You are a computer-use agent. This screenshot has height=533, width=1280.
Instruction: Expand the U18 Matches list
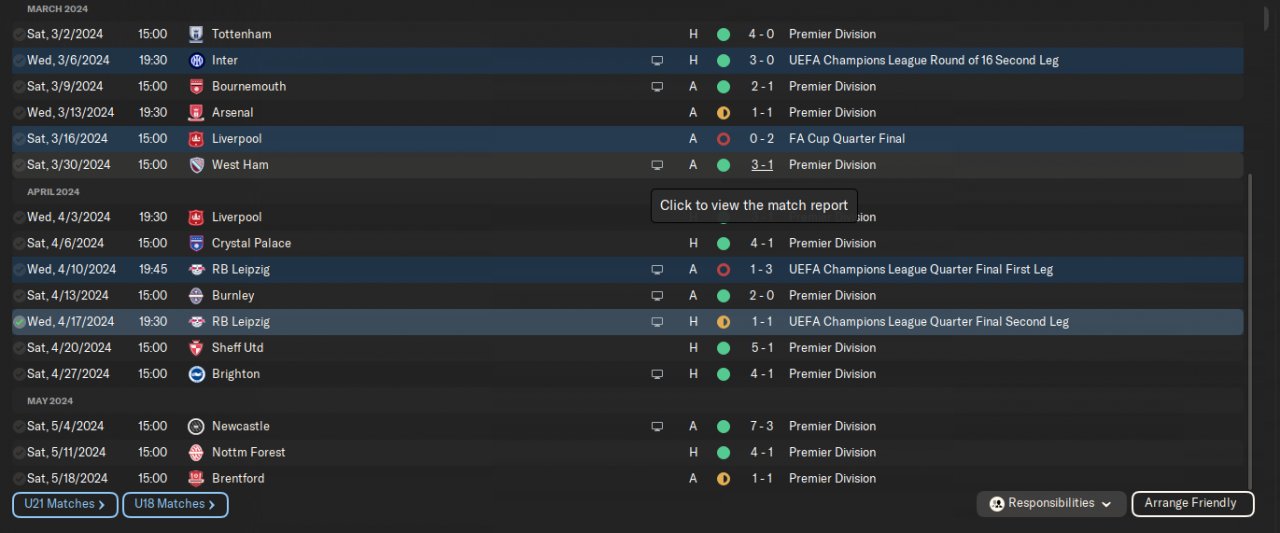tap(175, 505)
